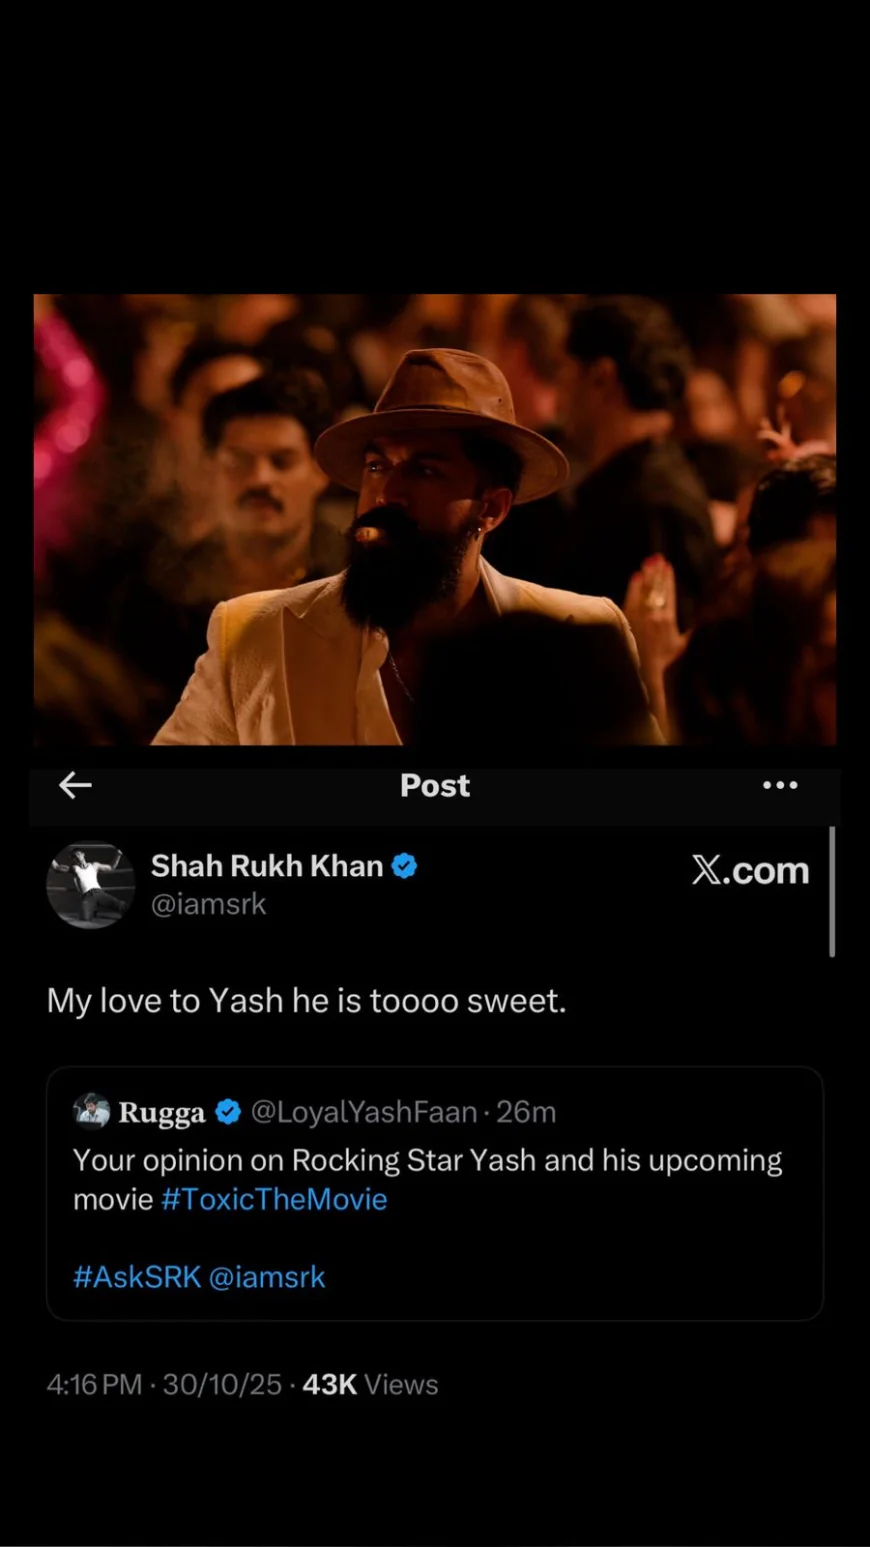Click the verified badge beside Shah Rukh Khan
Screen dimensions: 870x1547
pyautogui.click(x=404, y=866)
